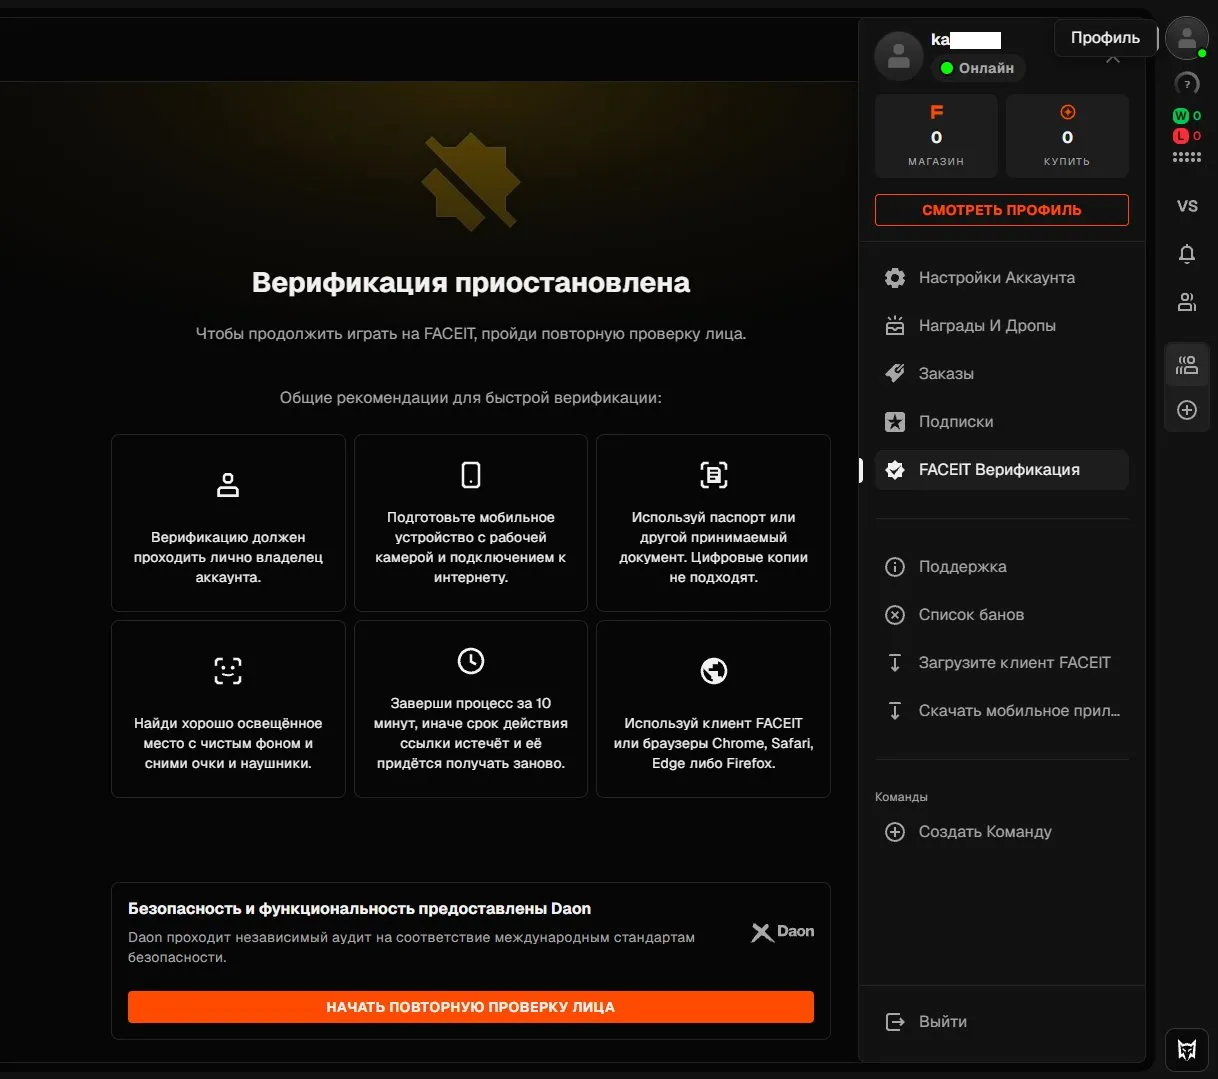Click the download icon beside Скачать мобильное приложение

[x=895, y=711]
